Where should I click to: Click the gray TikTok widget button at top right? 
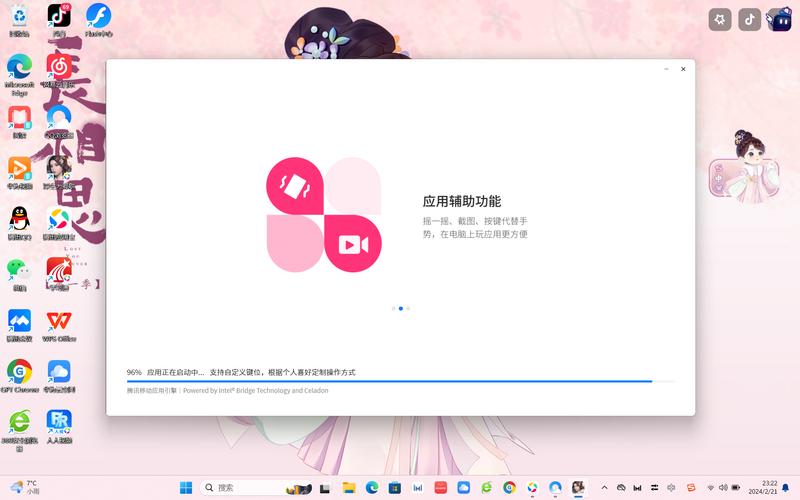point(749,20)
